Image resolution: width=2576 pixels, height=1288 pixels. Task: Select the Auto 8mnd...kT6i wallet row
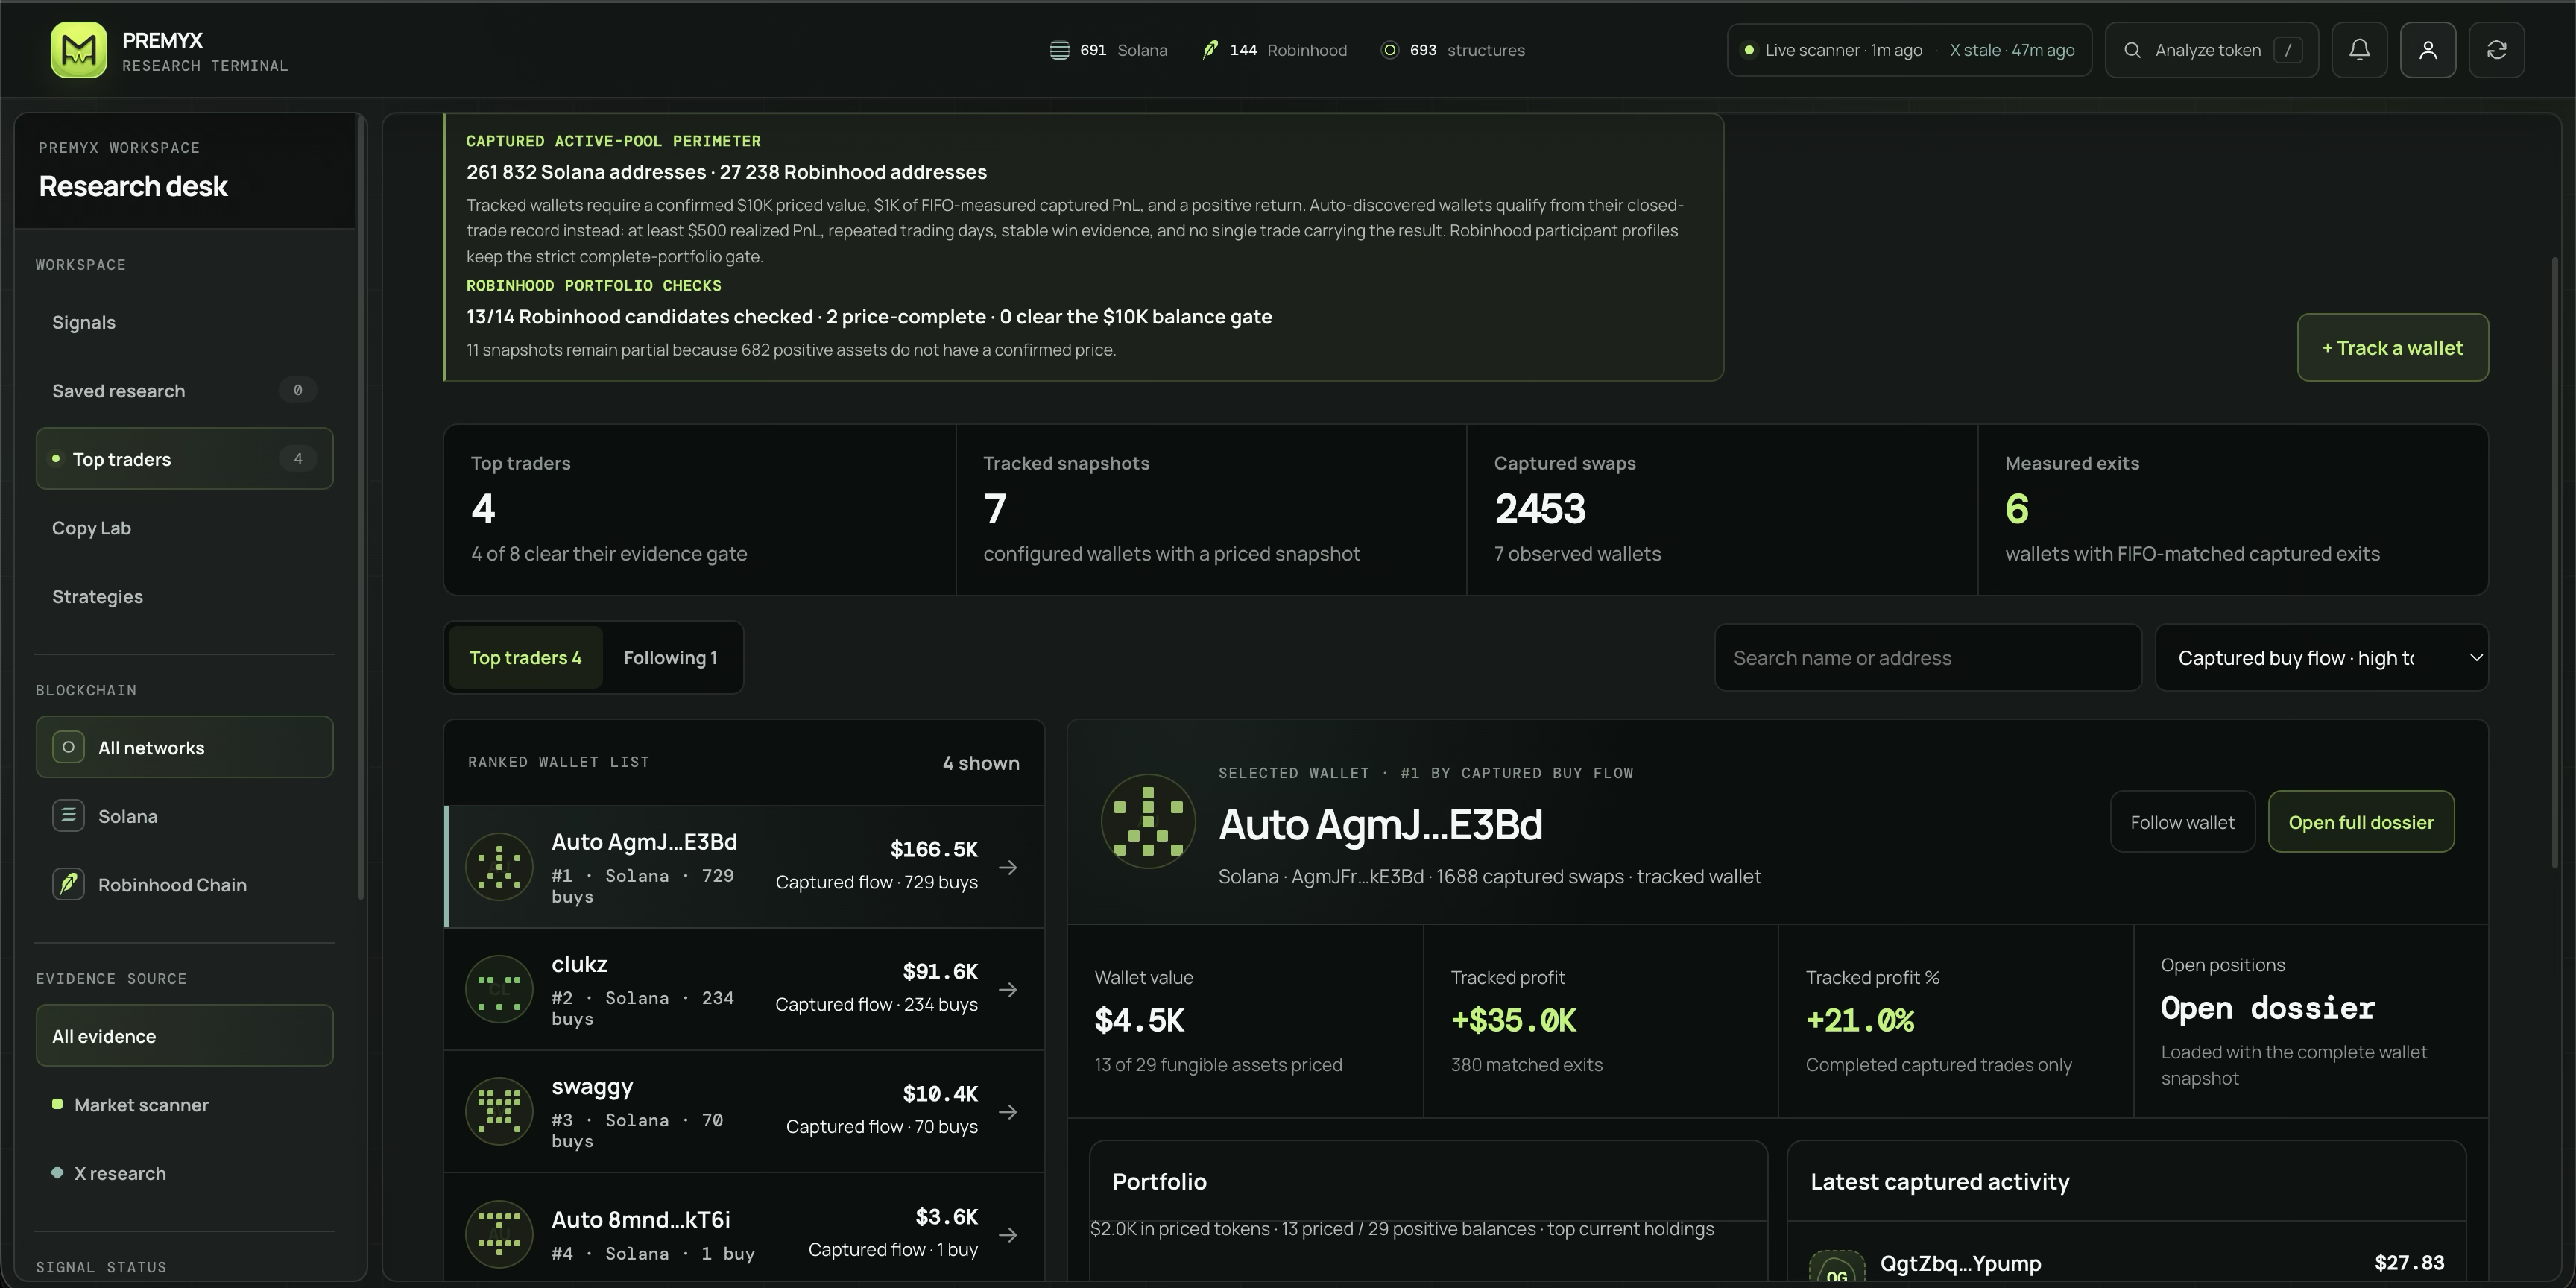tap(745, 1228)
